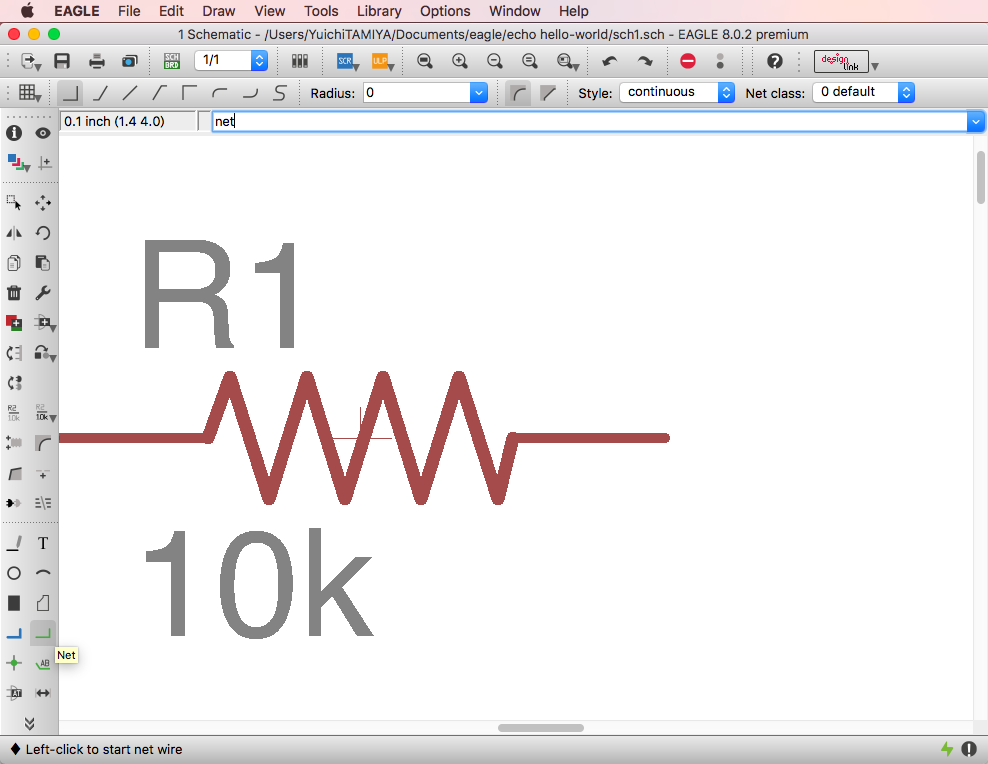
Task: Open the Draw menu
Action: coord(219,11)
